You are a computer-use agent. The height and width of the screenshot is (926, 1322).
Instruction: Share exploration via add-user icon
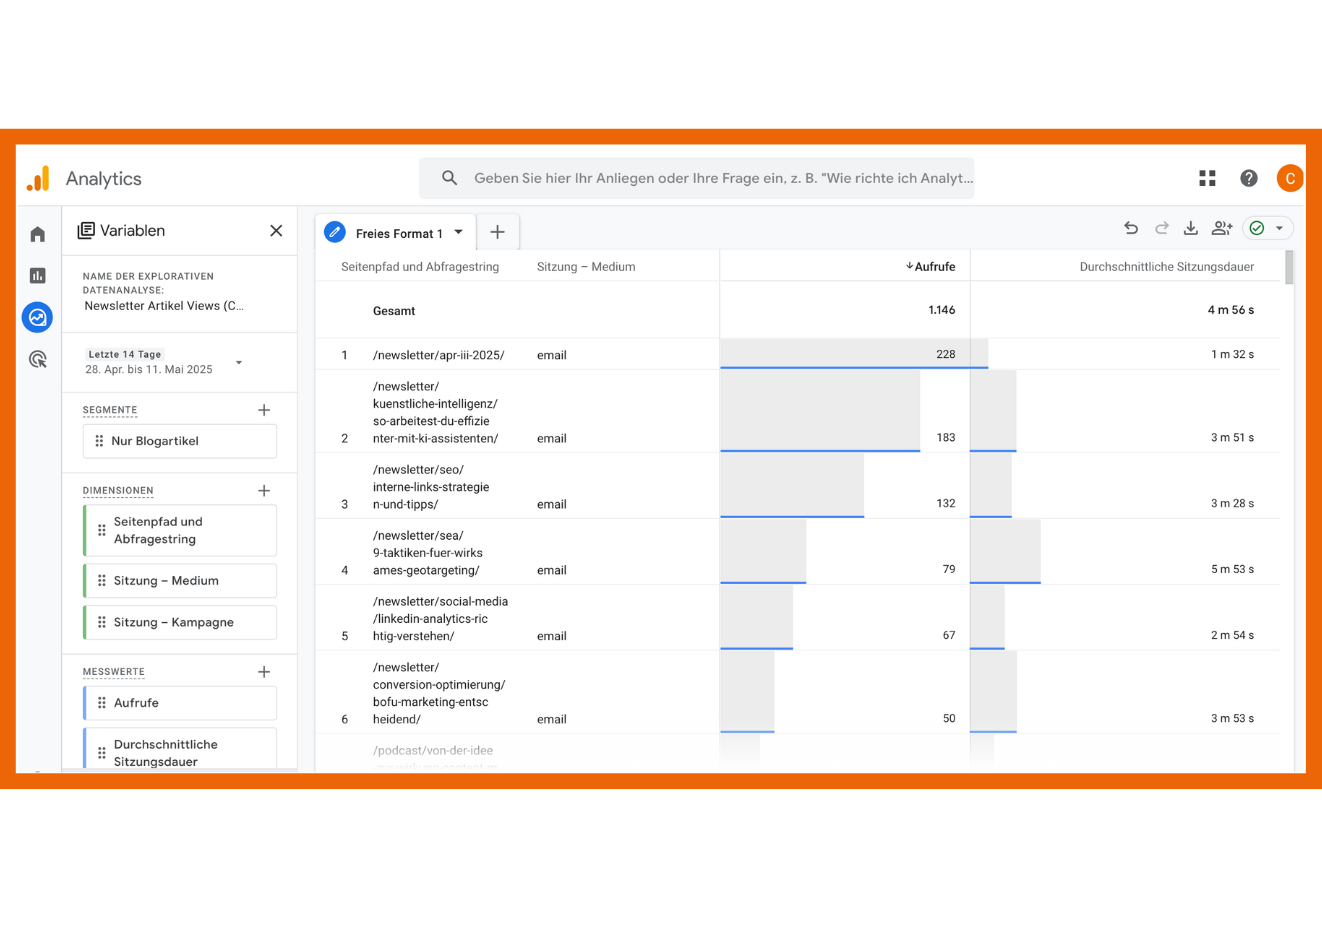point(1221,229)
